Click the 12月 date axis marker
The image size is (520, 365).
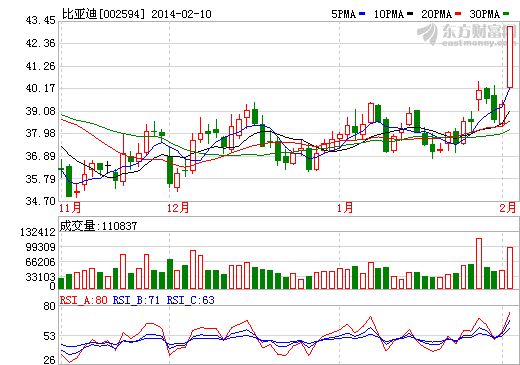click(x=178, y=208)
